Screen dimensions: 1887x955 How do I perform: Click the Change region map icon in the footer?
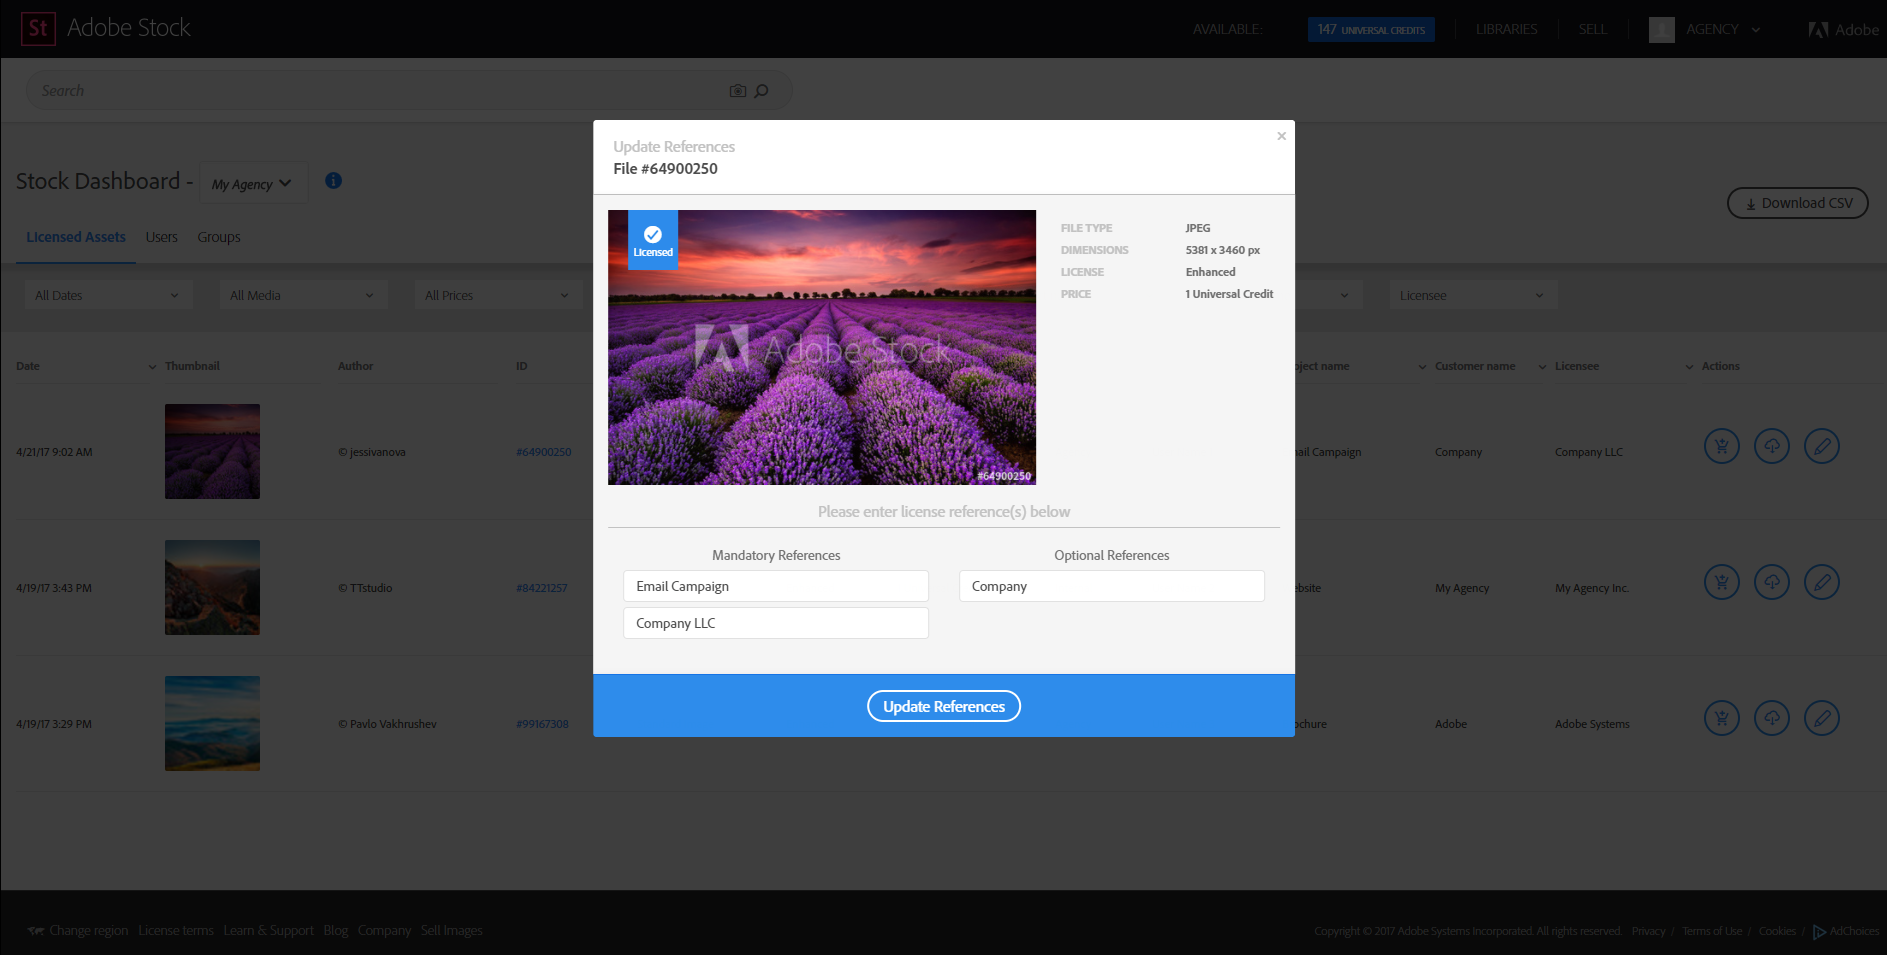coord(36,931)
